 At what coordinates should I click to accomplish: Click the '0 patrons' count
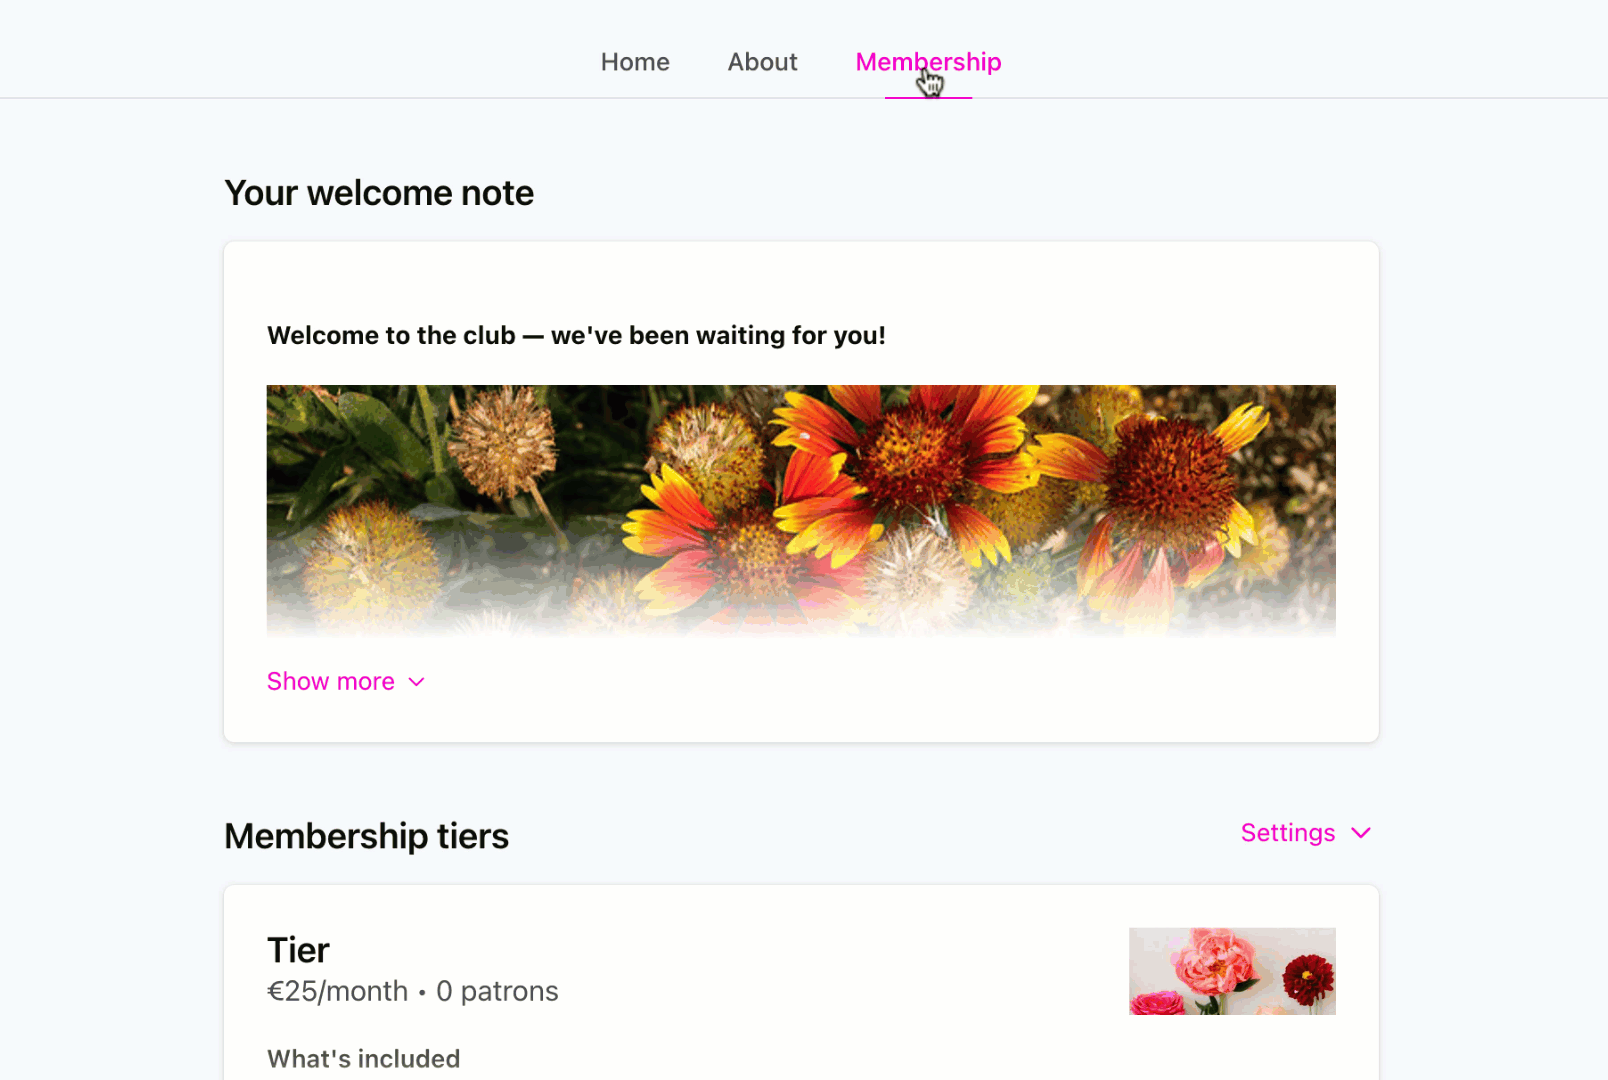(497, 991)
